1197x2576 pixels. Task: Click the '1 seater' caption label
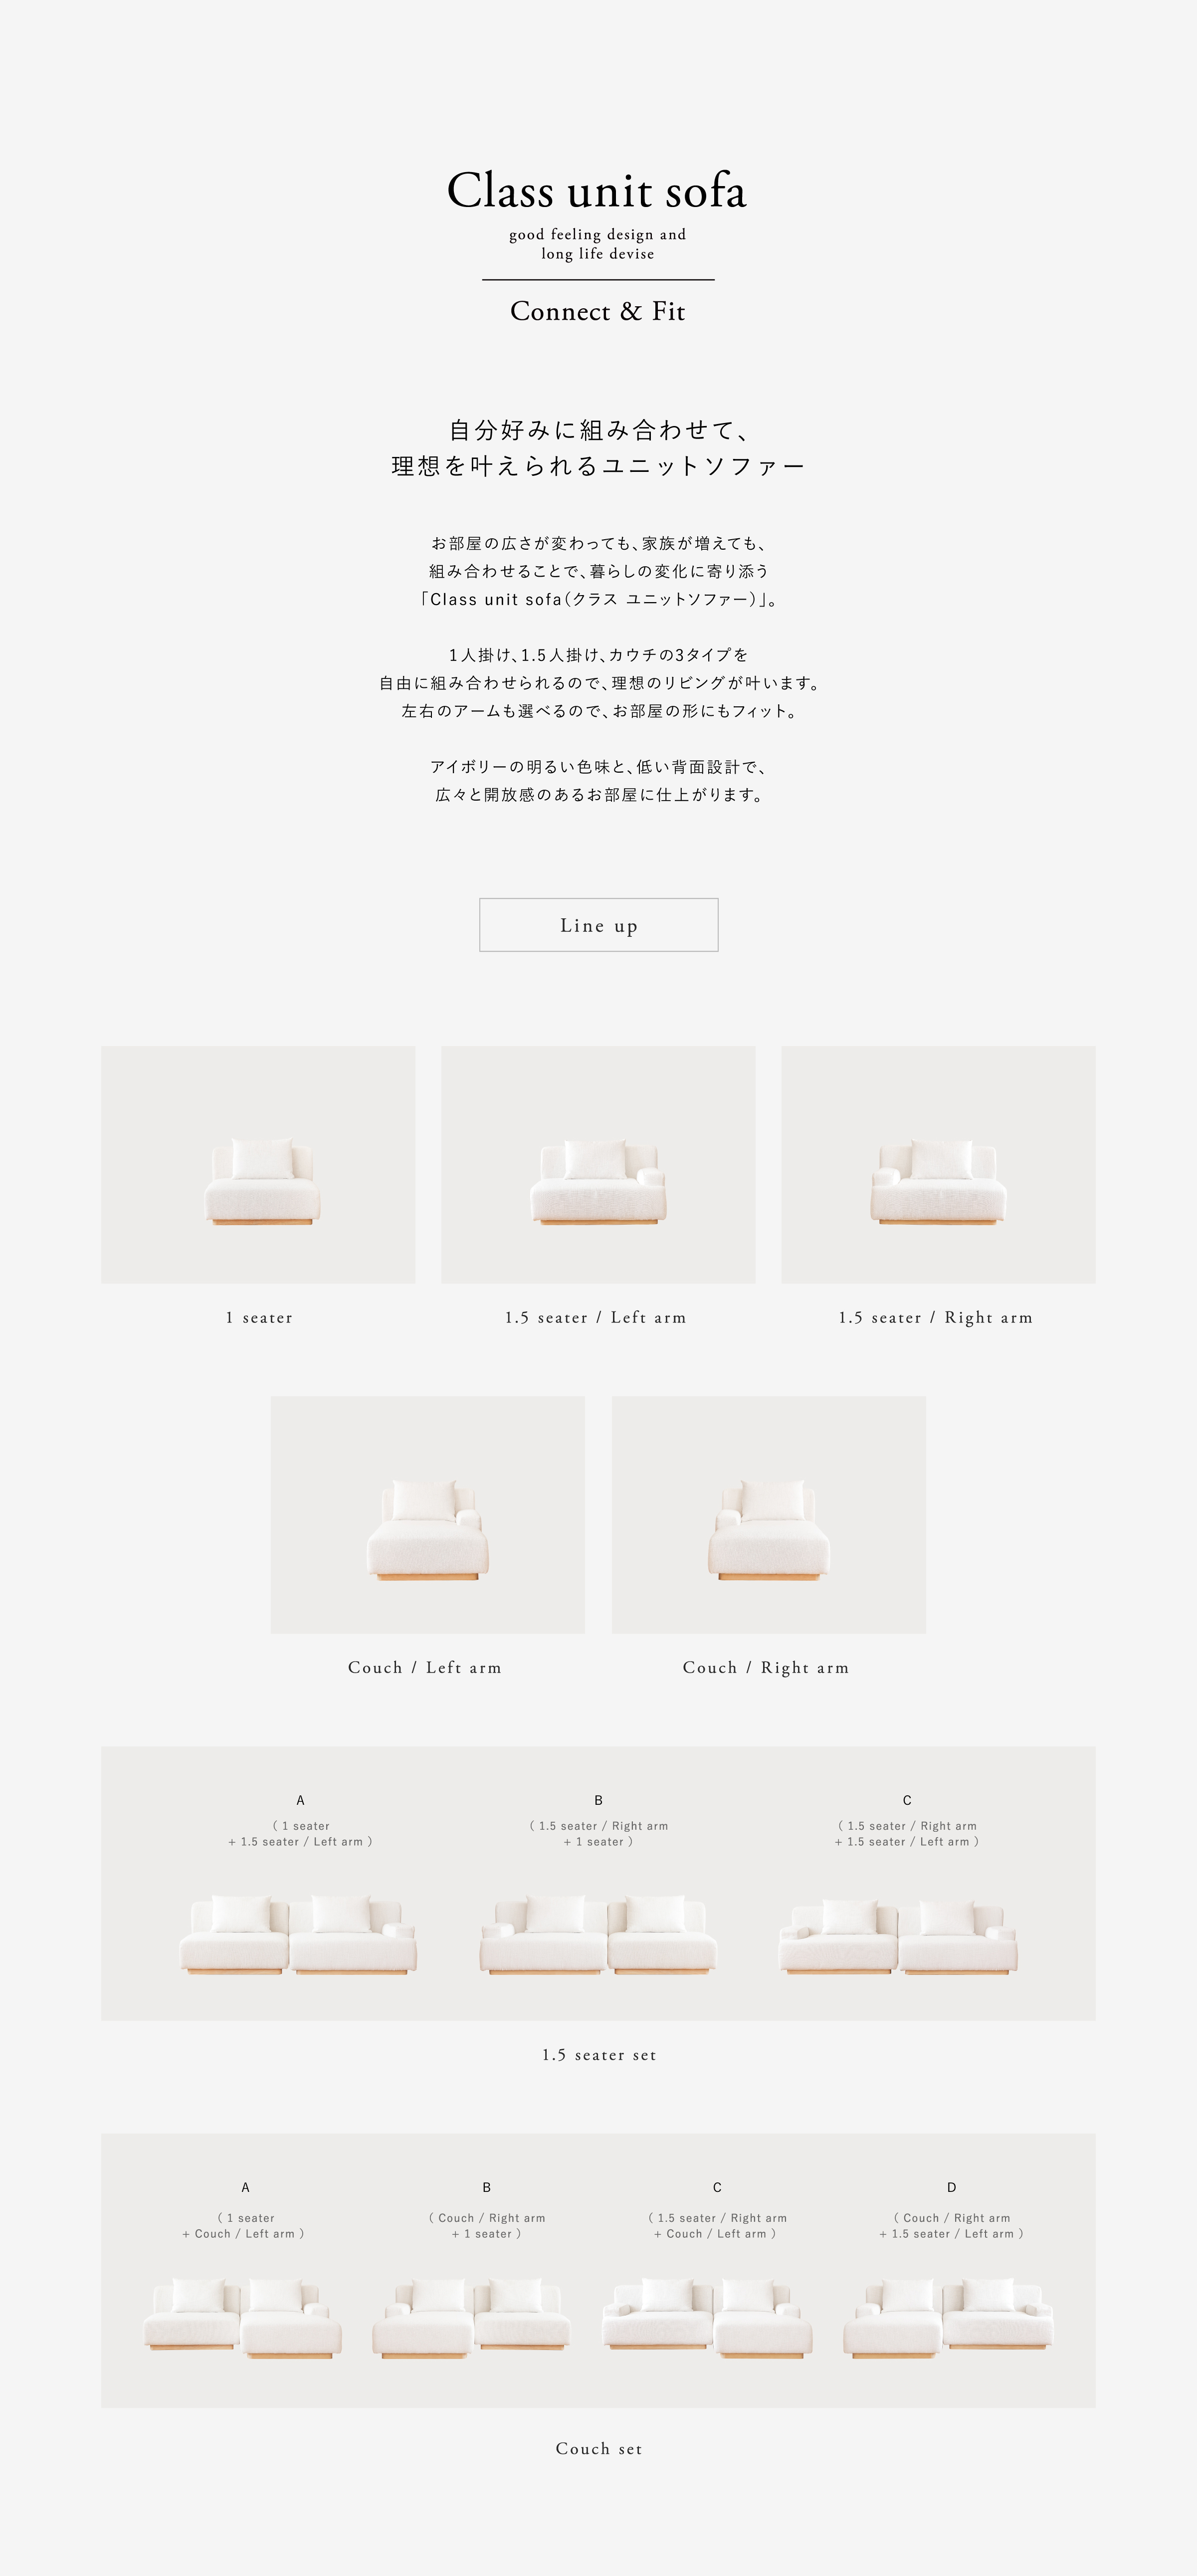(259, 1318)
